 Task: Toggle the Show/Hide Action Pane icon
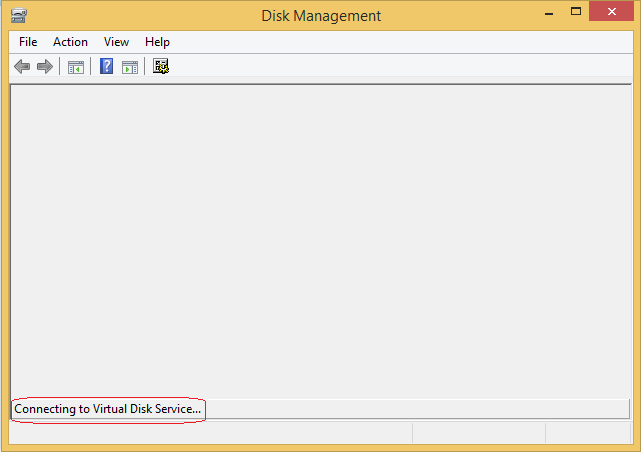(129, 67)
